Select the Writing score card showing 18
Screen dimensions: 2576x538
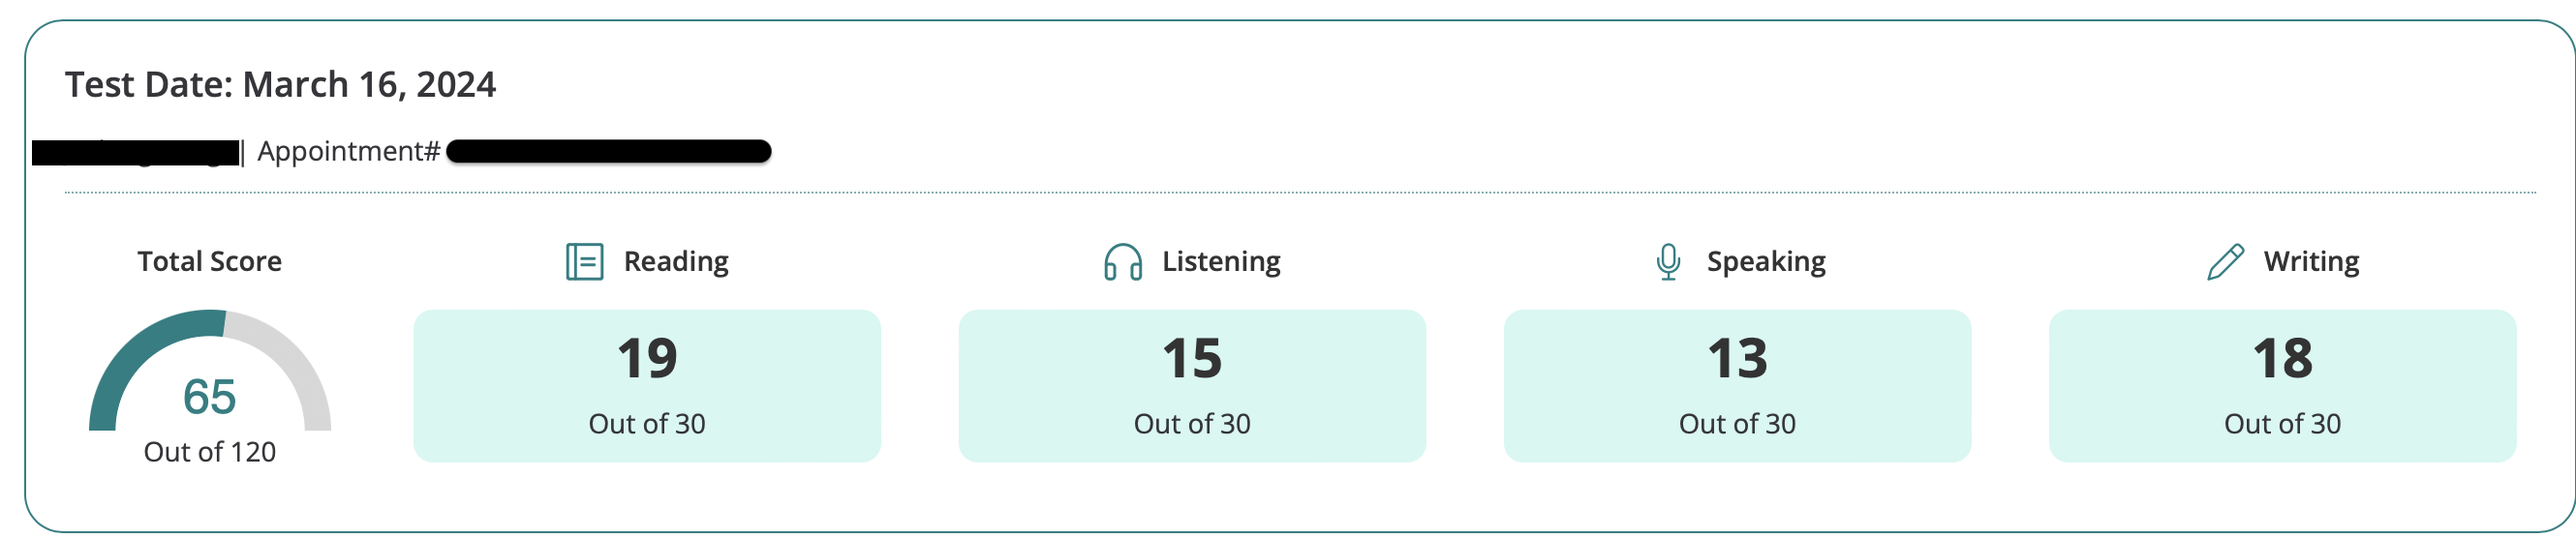tap(2282, 385)
